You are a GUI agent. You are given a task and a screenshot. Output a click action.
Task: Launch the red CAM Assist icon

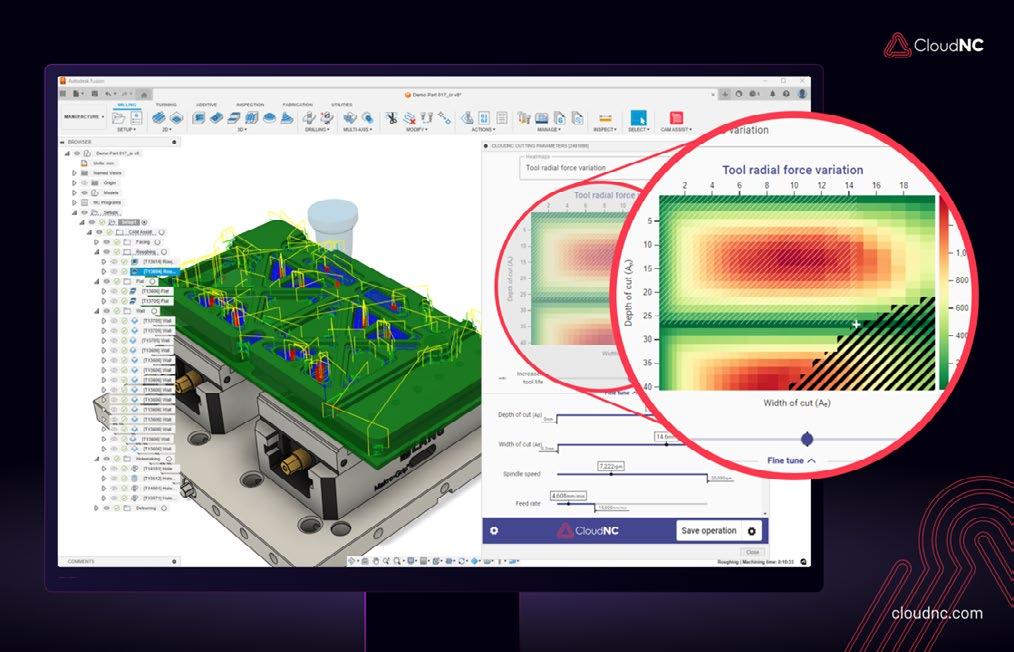(x=676, y=118)
